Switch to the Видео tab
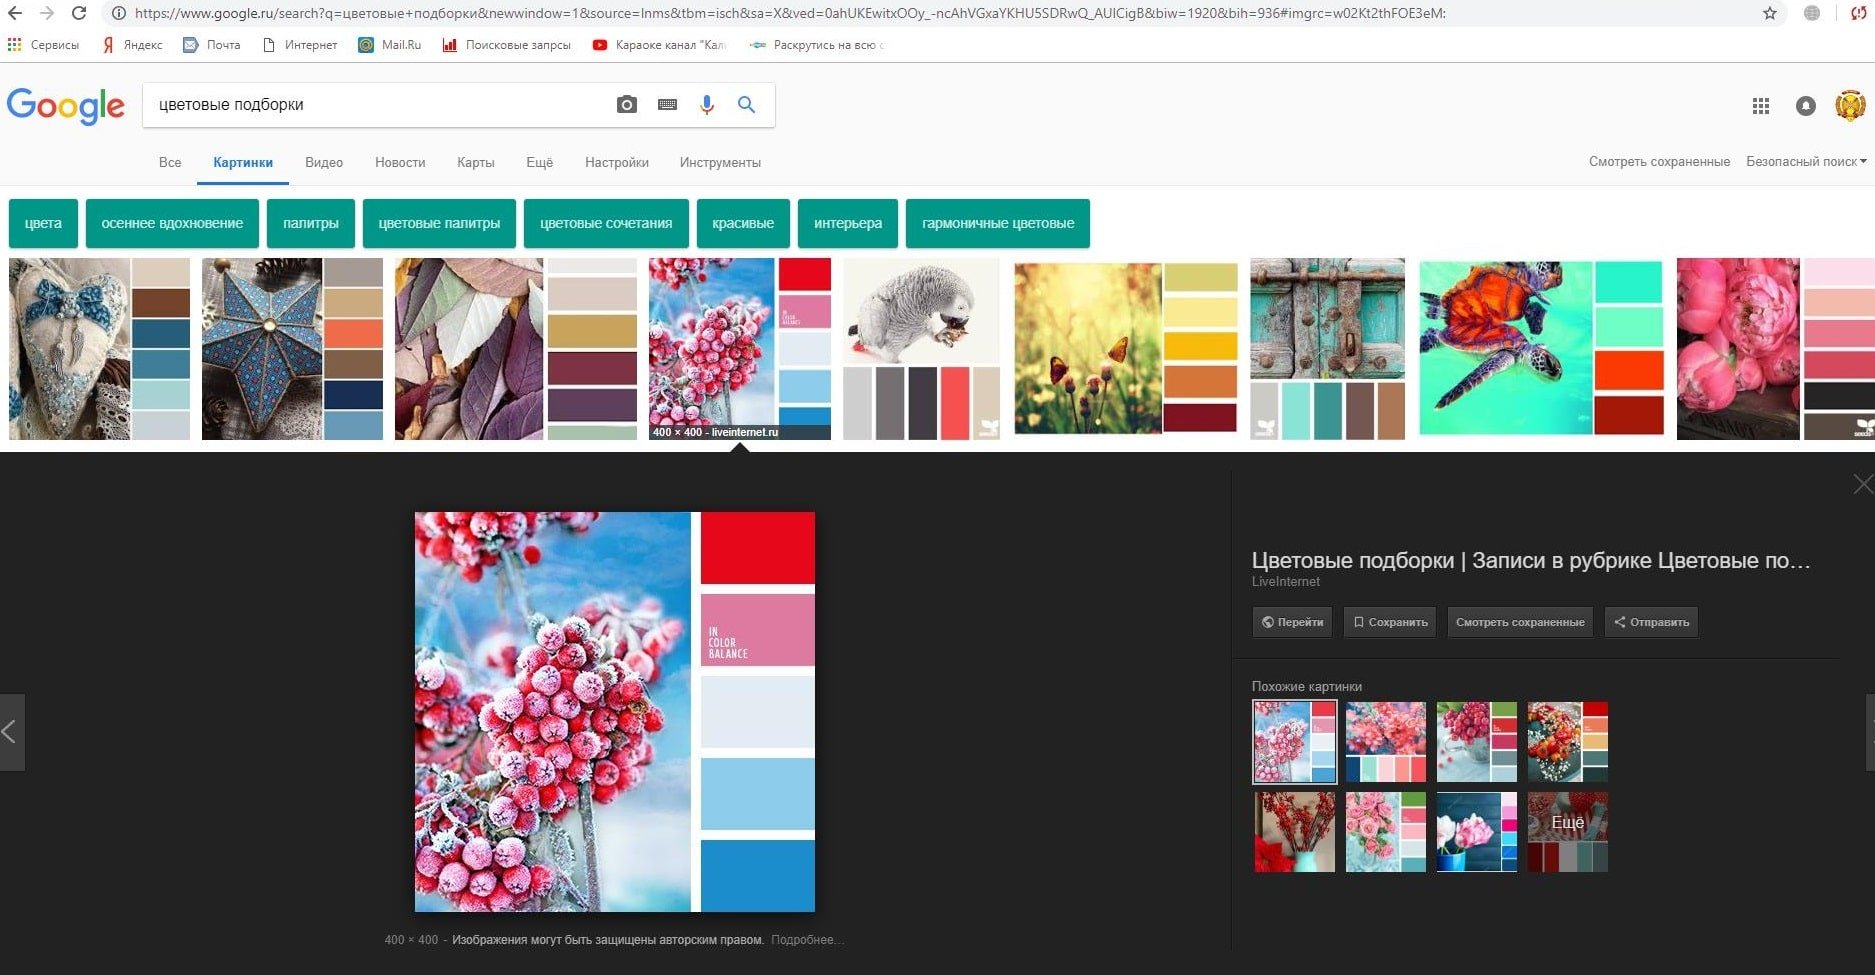The width and height of the screenshot is (1875, 975). point(324,163)
